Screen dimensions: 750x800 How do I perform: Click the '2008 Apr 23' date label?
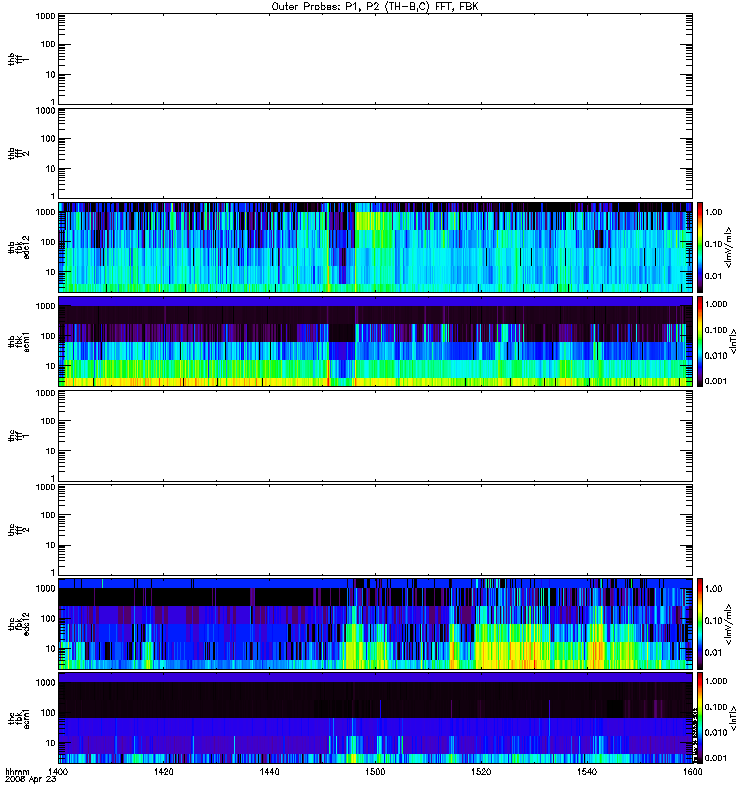click(30, 780)
